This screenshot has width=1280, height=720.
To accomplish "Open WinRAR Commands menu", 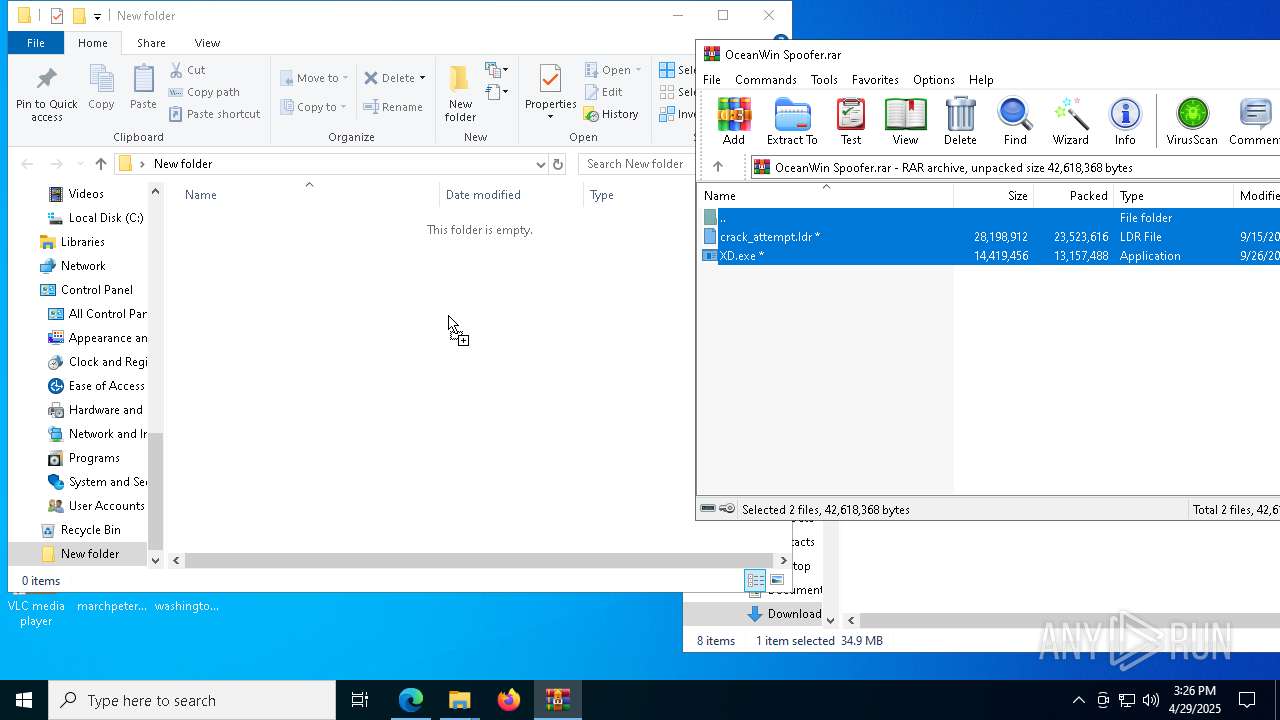I will 766,80.
